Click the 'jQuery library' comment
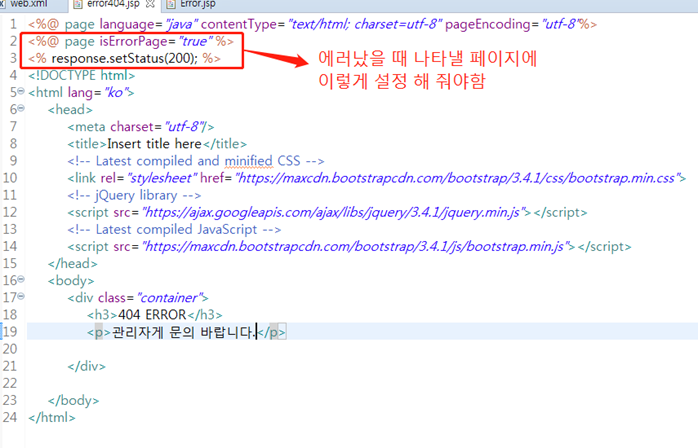 [134, 195]
